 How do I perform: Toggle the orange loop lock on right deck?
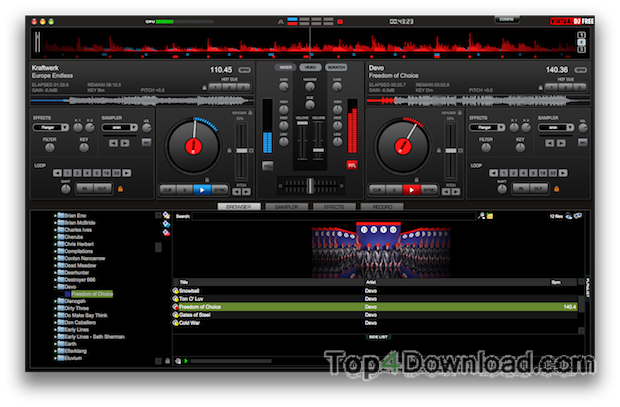click(x=556, y=189)
